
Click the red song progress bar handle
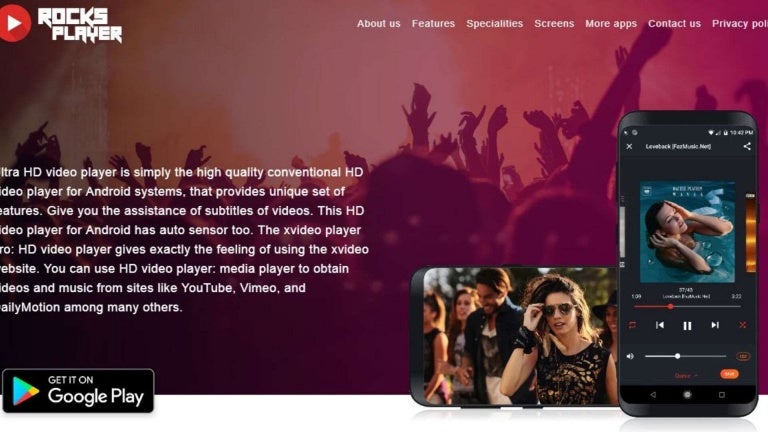coord(670,307)
